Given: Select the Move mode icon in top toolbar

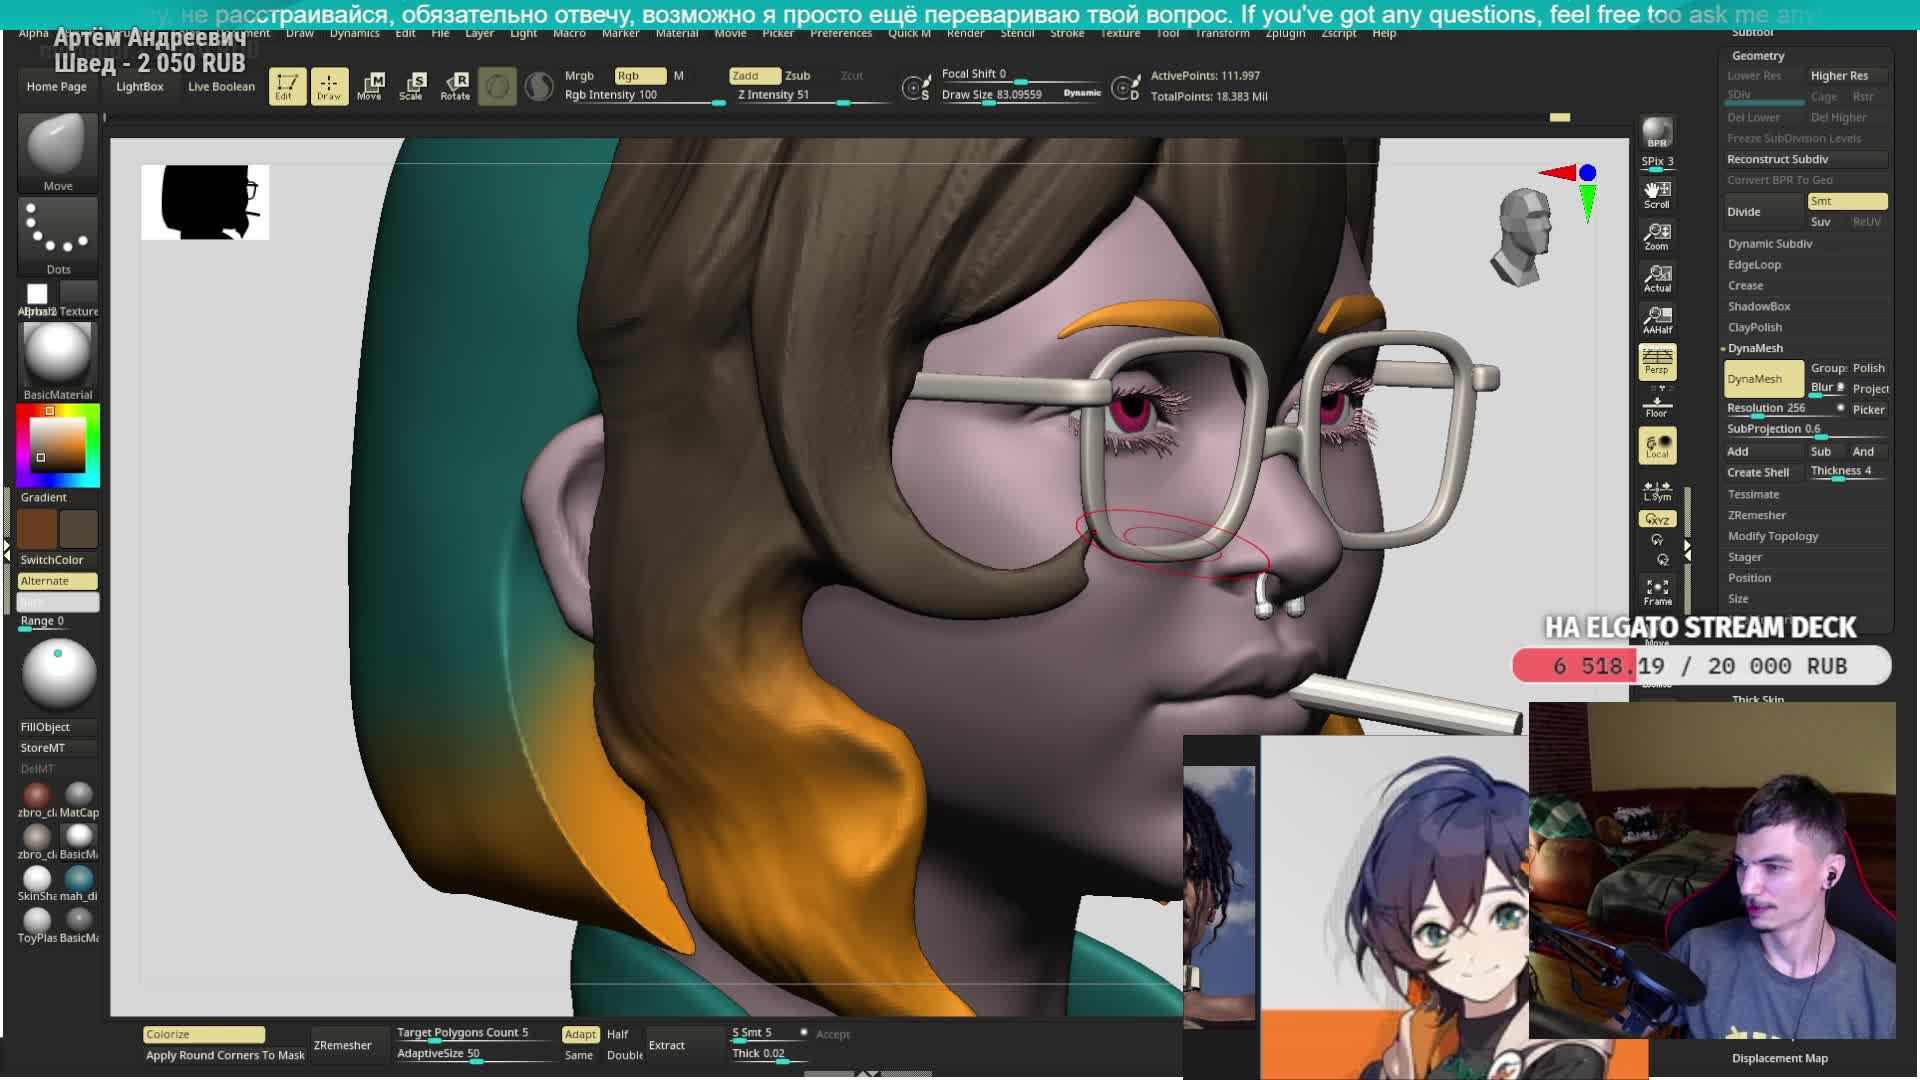Looking at the screenshot, I should (370, 86).
